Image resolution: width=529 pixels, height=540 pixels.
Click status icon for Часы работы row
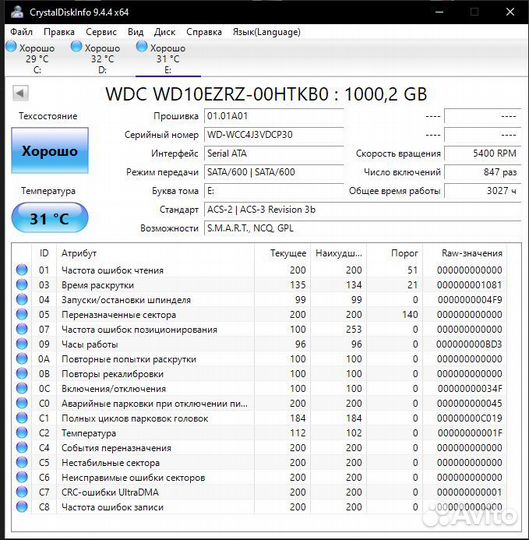22,344
